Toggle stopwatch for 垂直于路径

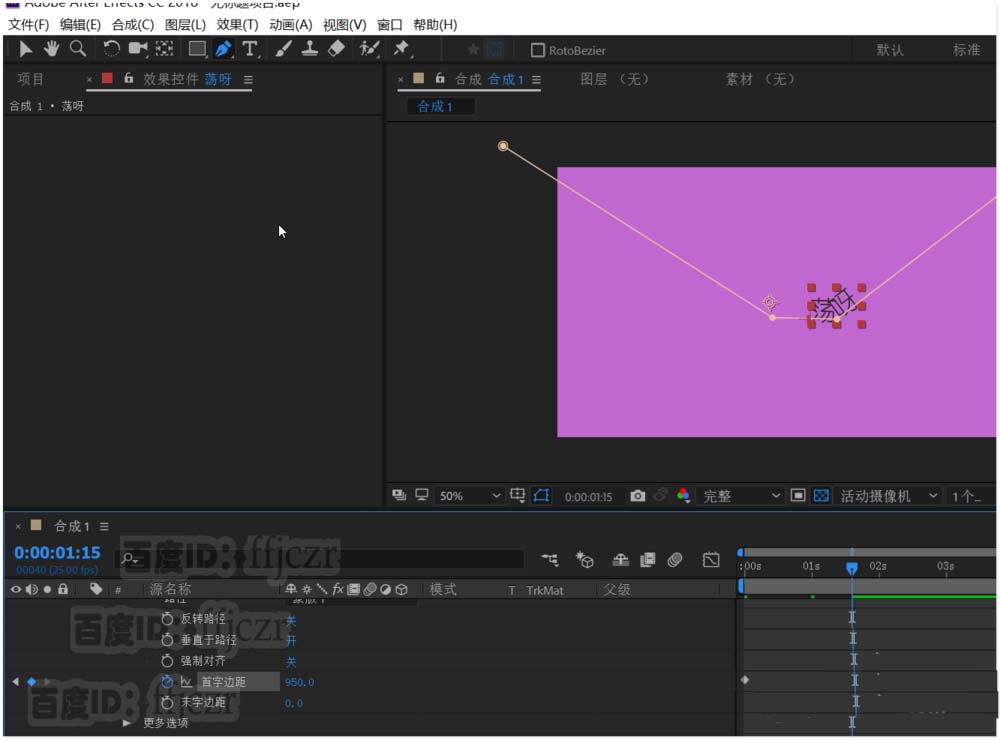pos(167,640)
